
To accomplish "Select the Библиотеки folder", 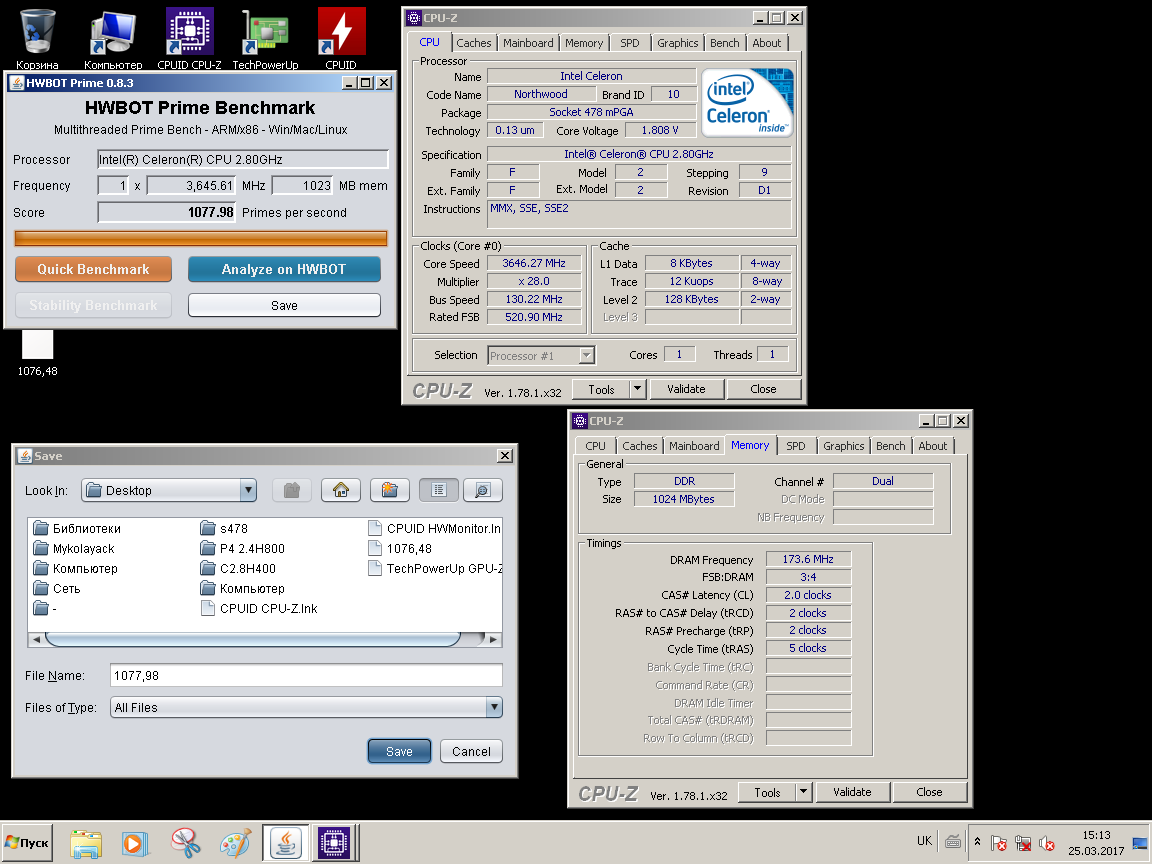I will (x=77, y=528).
